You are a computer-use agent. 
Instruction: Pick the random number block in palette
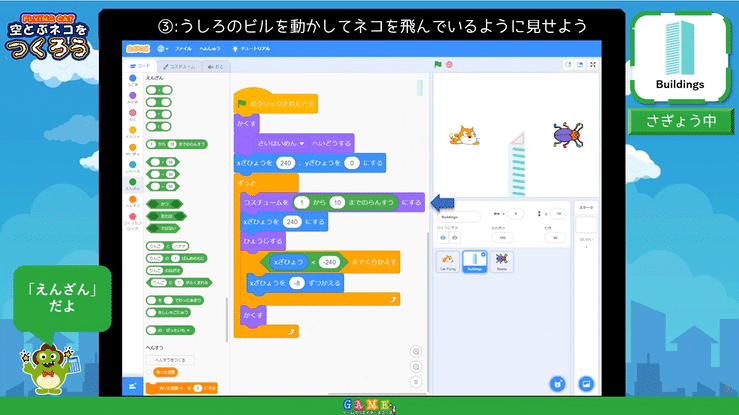pos(177,144)
